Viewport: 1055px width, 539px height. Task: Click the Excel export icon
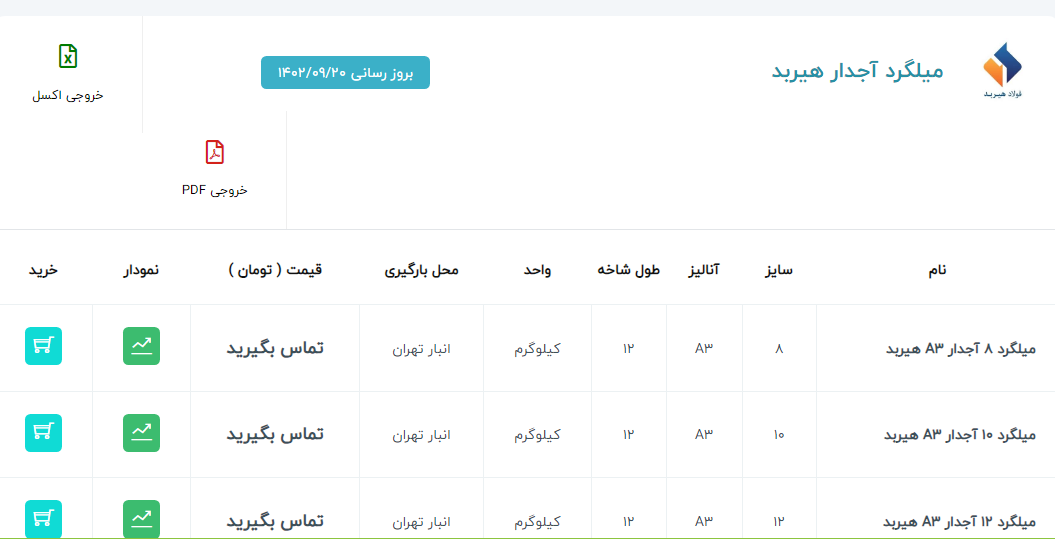pos(68,56)
